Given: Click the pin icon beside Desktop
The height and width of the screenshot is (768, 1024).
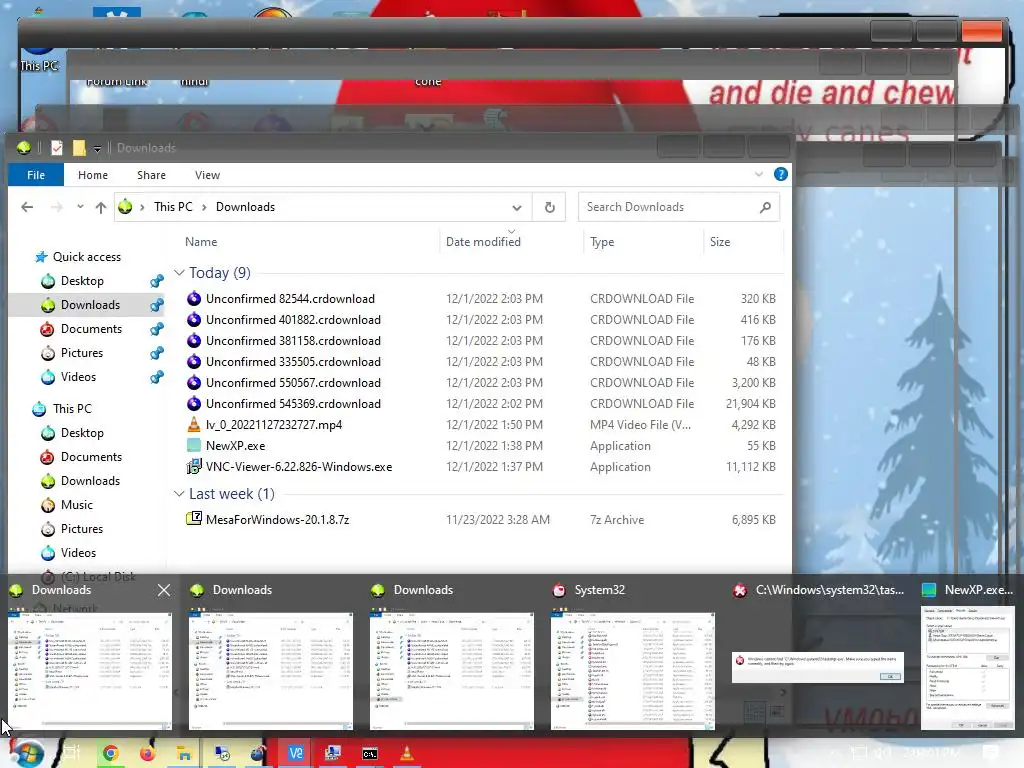Looking at the screenshot, I should pos(157,281).
